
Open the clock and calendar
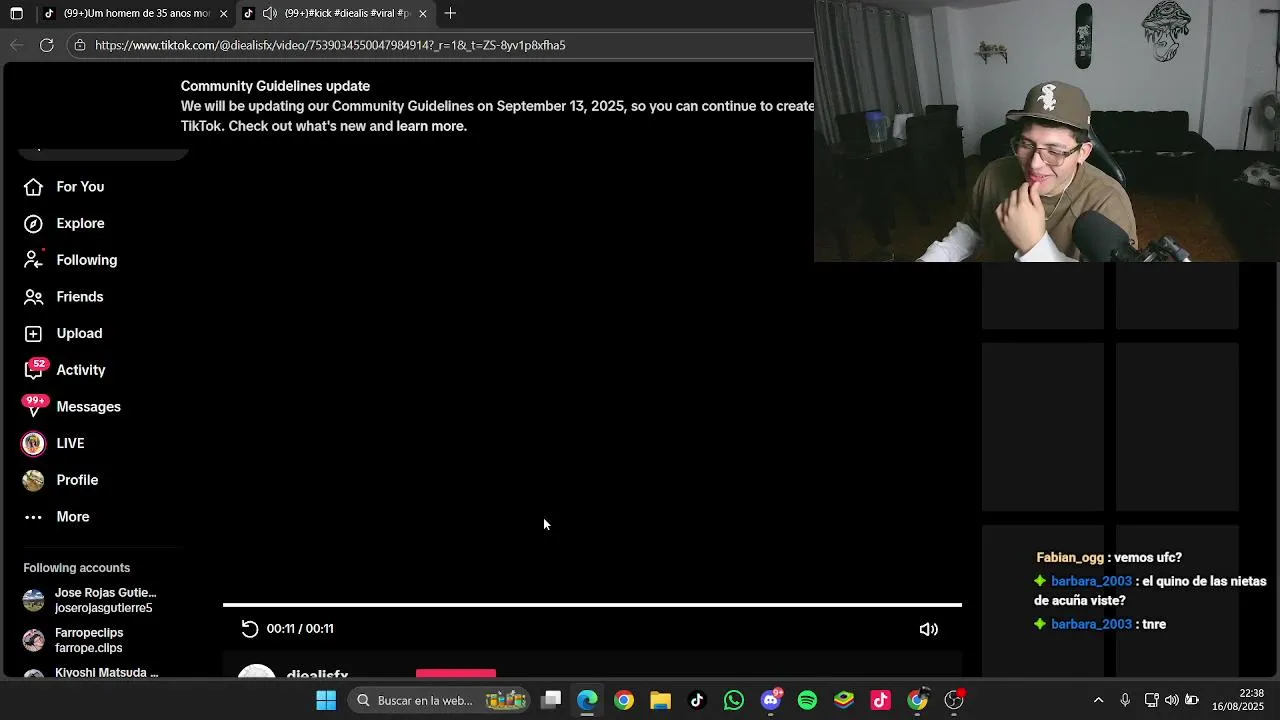point(1237,700)
